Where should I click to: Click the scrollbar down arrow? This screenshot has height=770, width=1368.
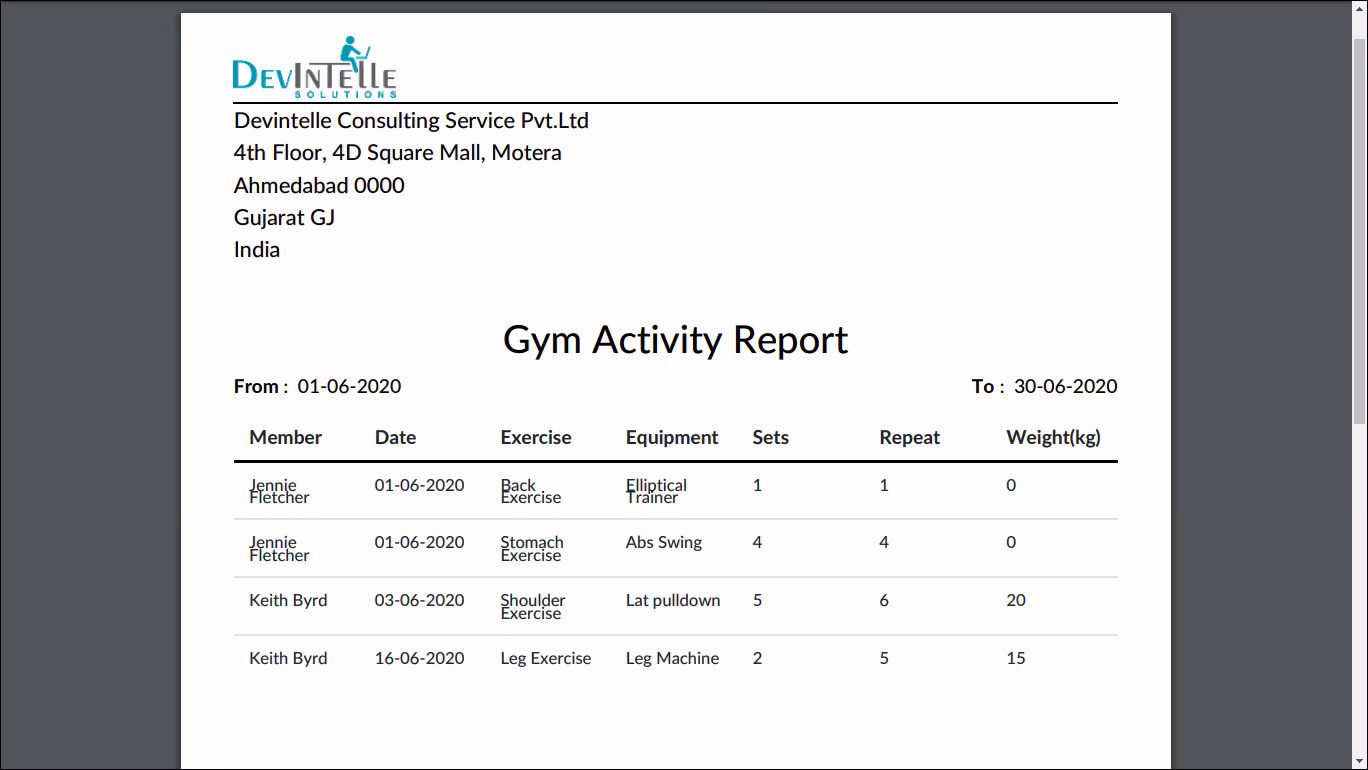(1360, 762)
